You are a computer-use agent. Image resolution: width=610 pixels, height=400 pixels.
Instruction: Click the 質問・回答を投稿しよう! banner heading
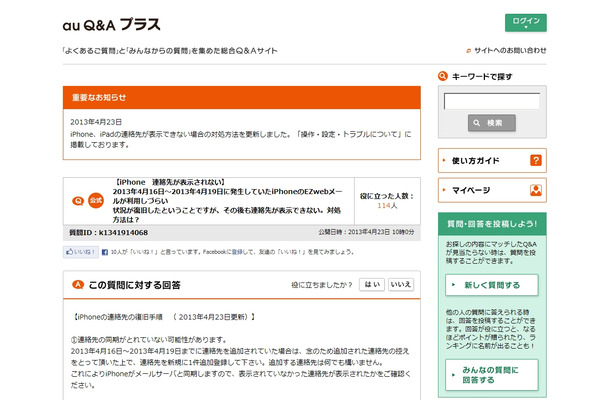click(492, 224)
